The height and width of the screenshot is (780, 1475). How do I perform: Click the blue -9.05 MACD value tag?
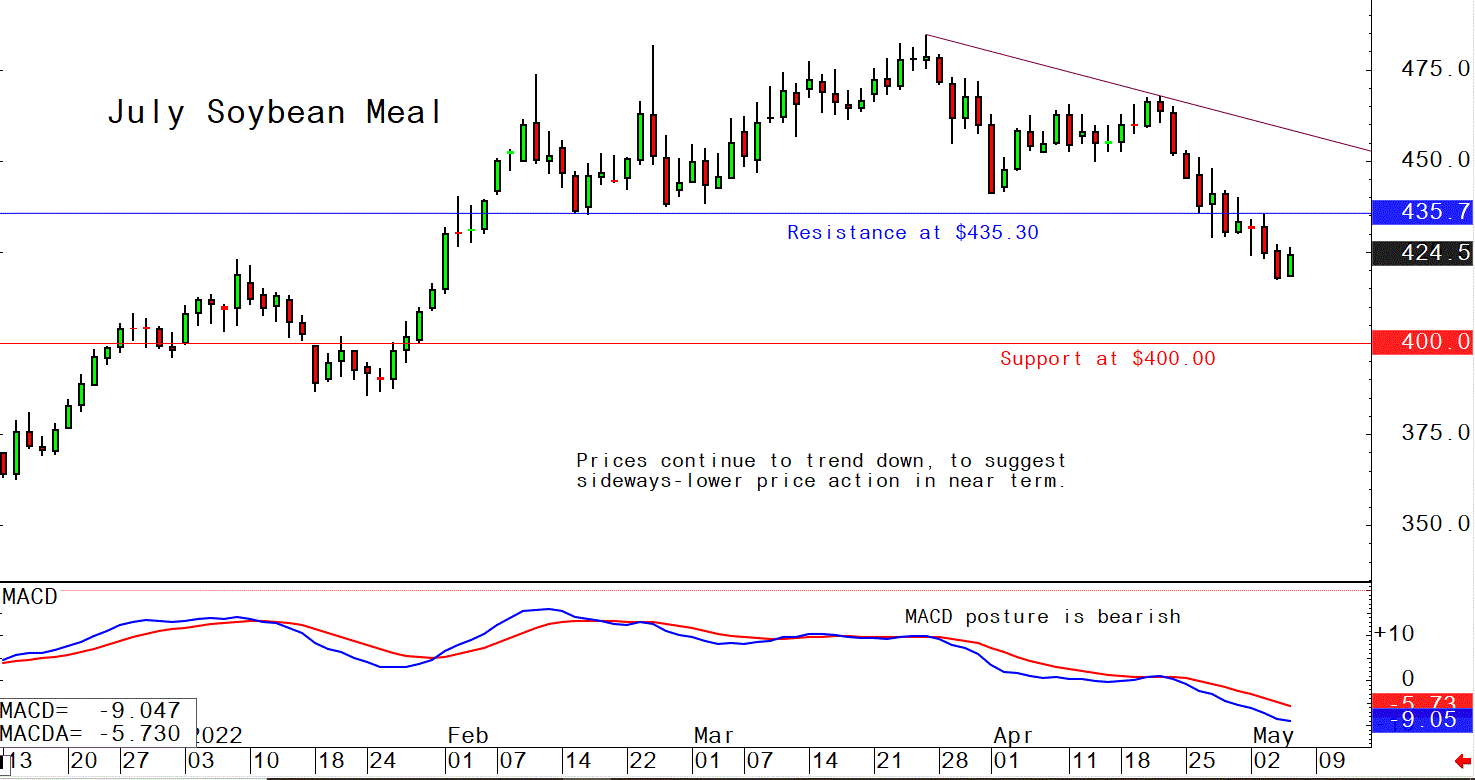1422,721
